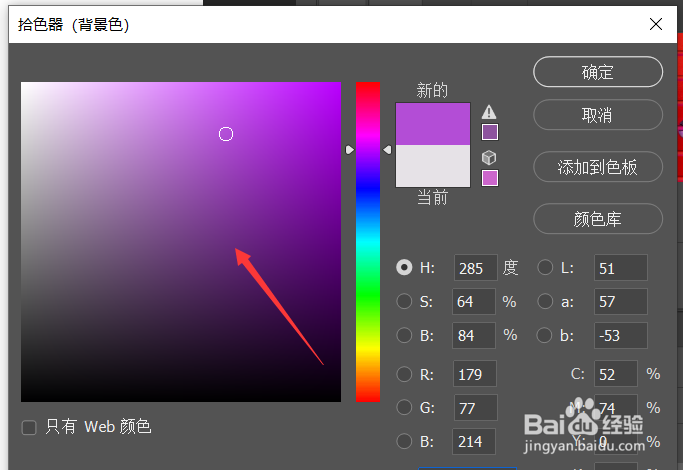Select the G green radio button
Image resolution: width=683 pixels, height=470 pixels.
pyautogui.click(x=404, y=407)
